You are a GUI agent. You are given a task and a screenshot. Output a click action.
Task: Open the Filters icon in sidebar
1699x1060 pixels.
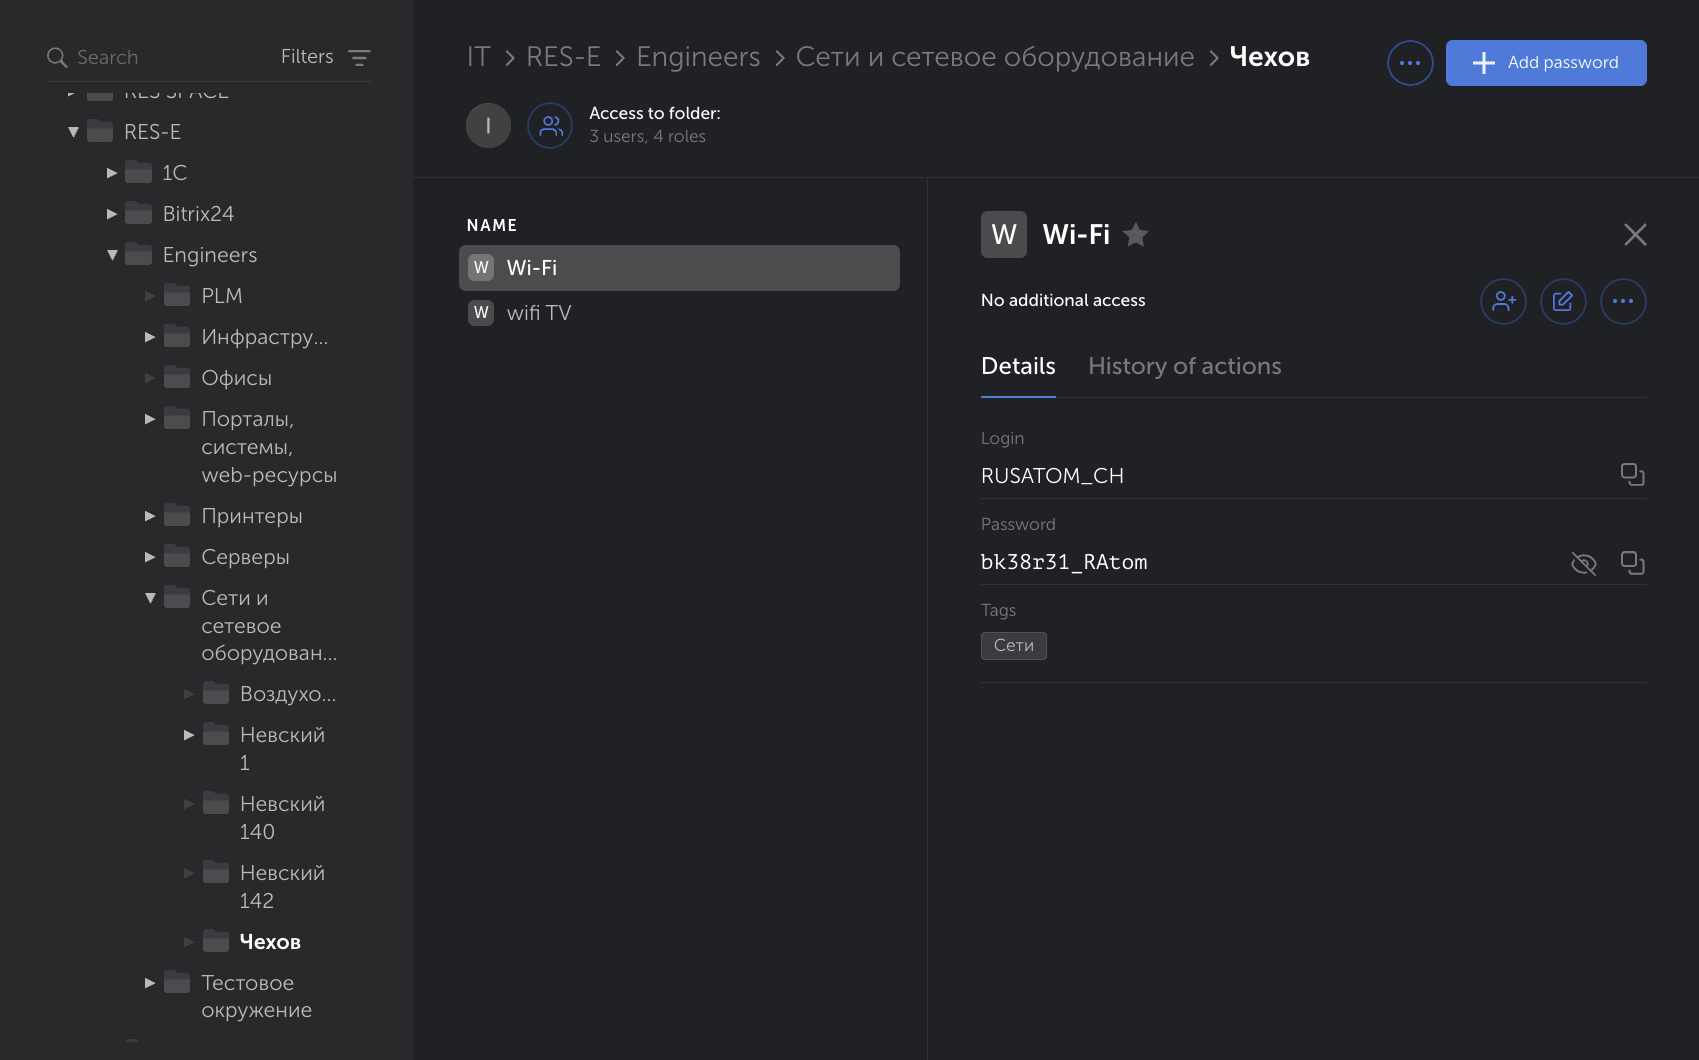coord(359,58)
